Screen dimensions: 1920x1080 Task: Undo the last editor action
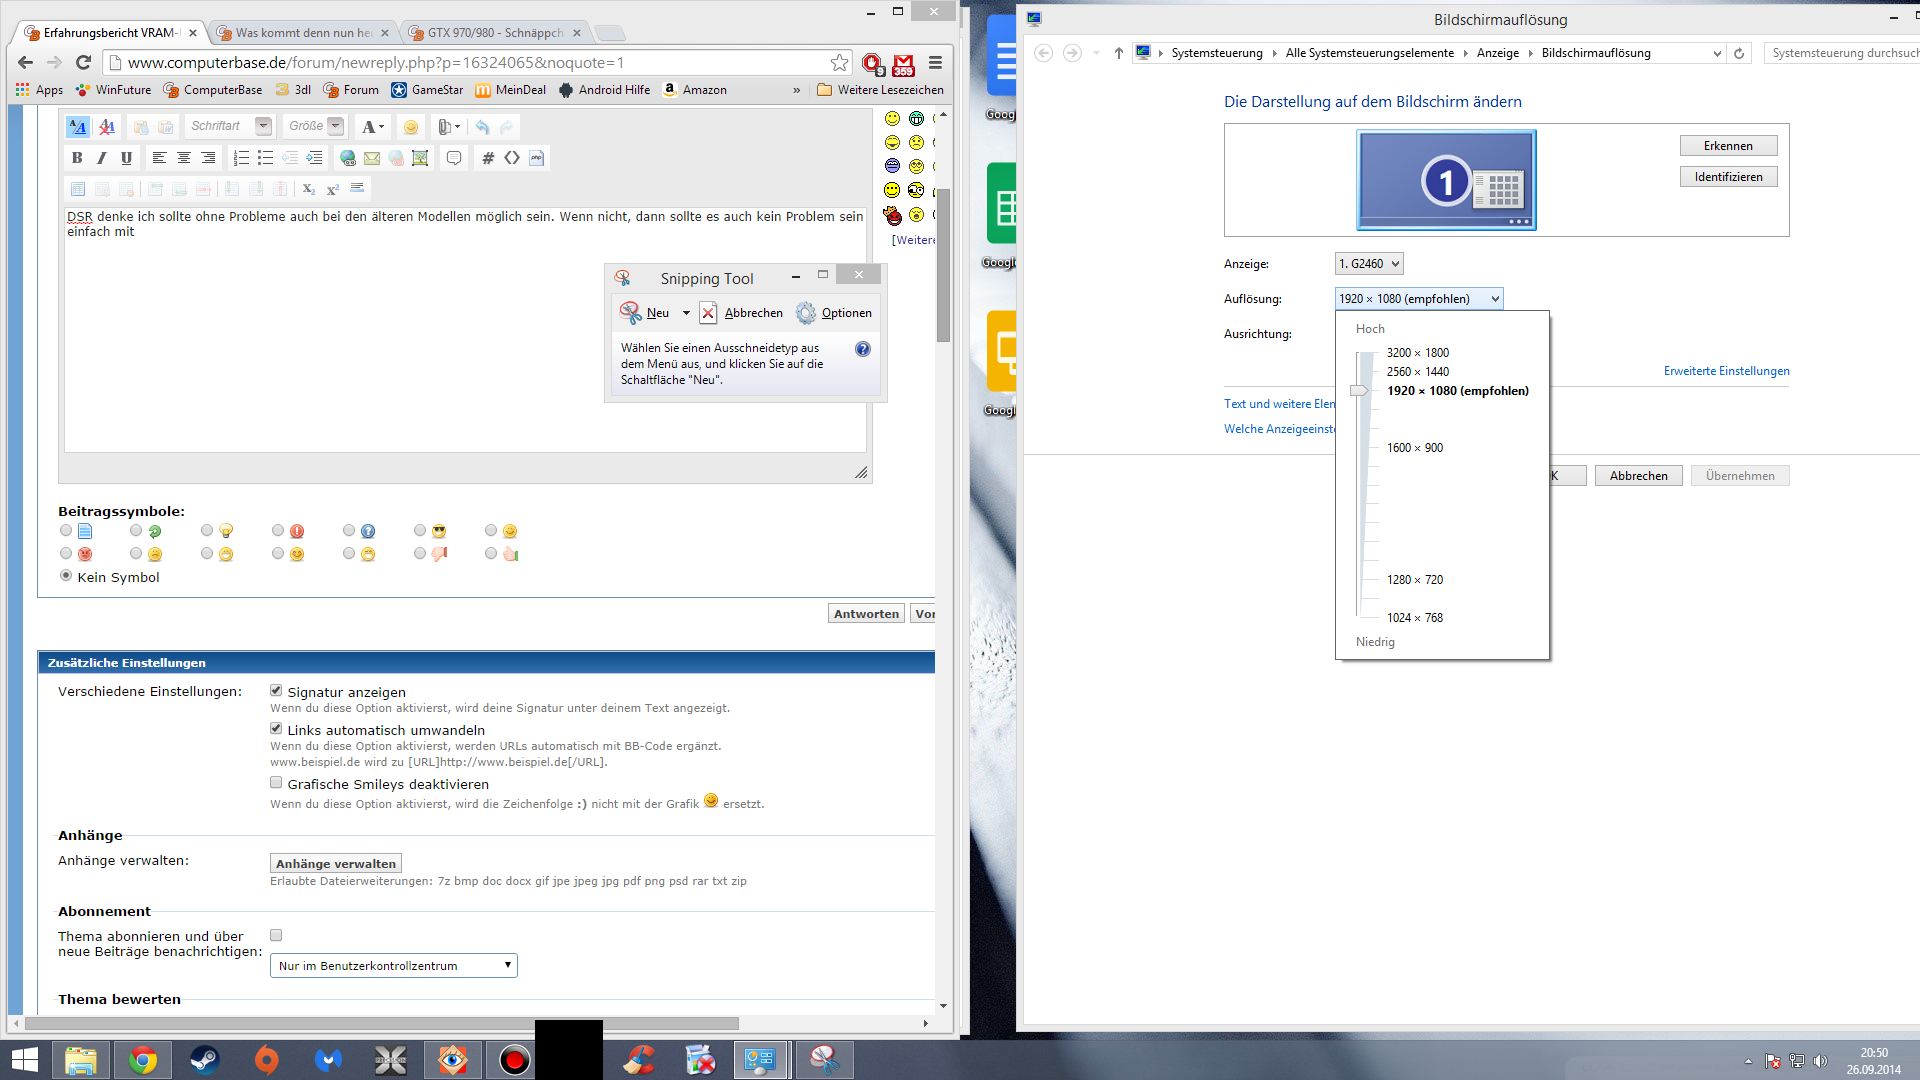[x=482, y=127]
